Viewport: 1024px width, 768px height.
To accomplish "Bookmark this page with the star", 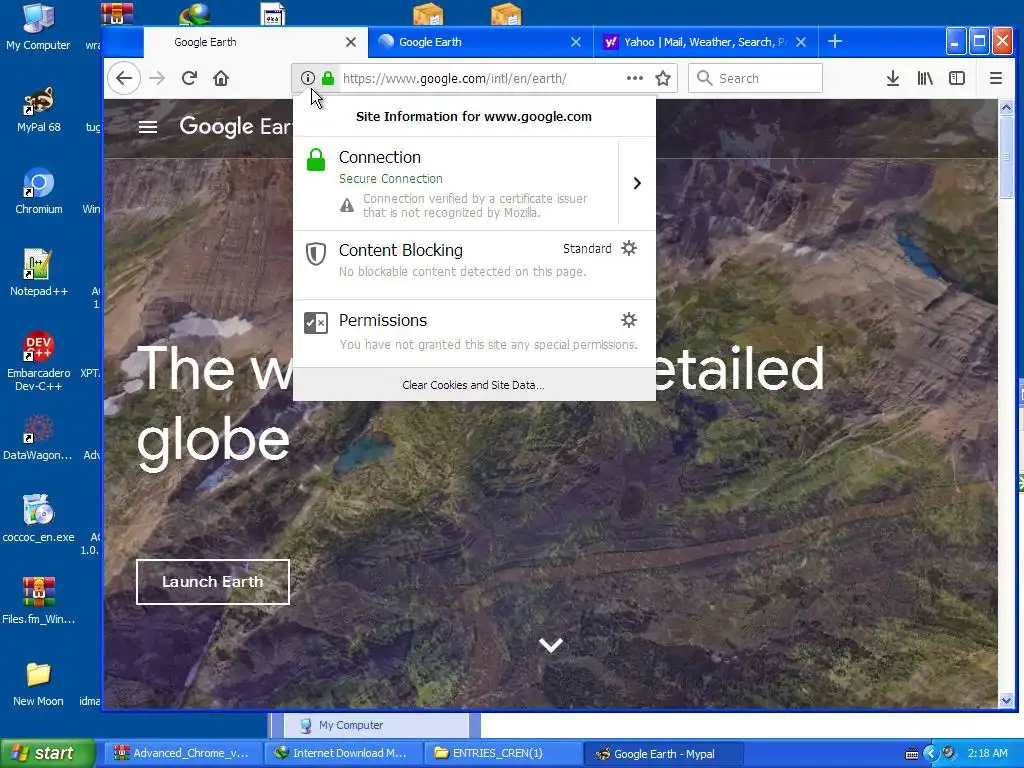I will pos(663,78).
